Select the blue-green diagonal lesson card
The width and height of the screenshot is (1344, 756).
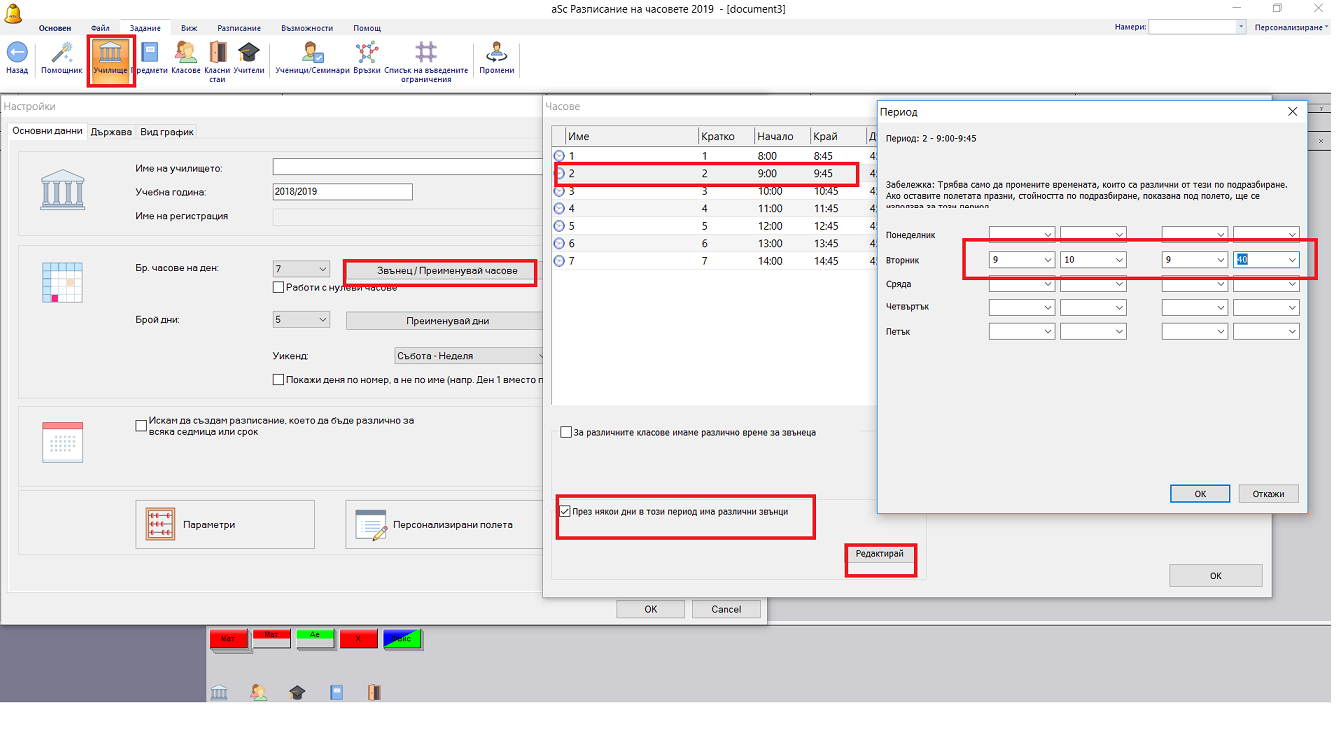[x=402, y=638]
